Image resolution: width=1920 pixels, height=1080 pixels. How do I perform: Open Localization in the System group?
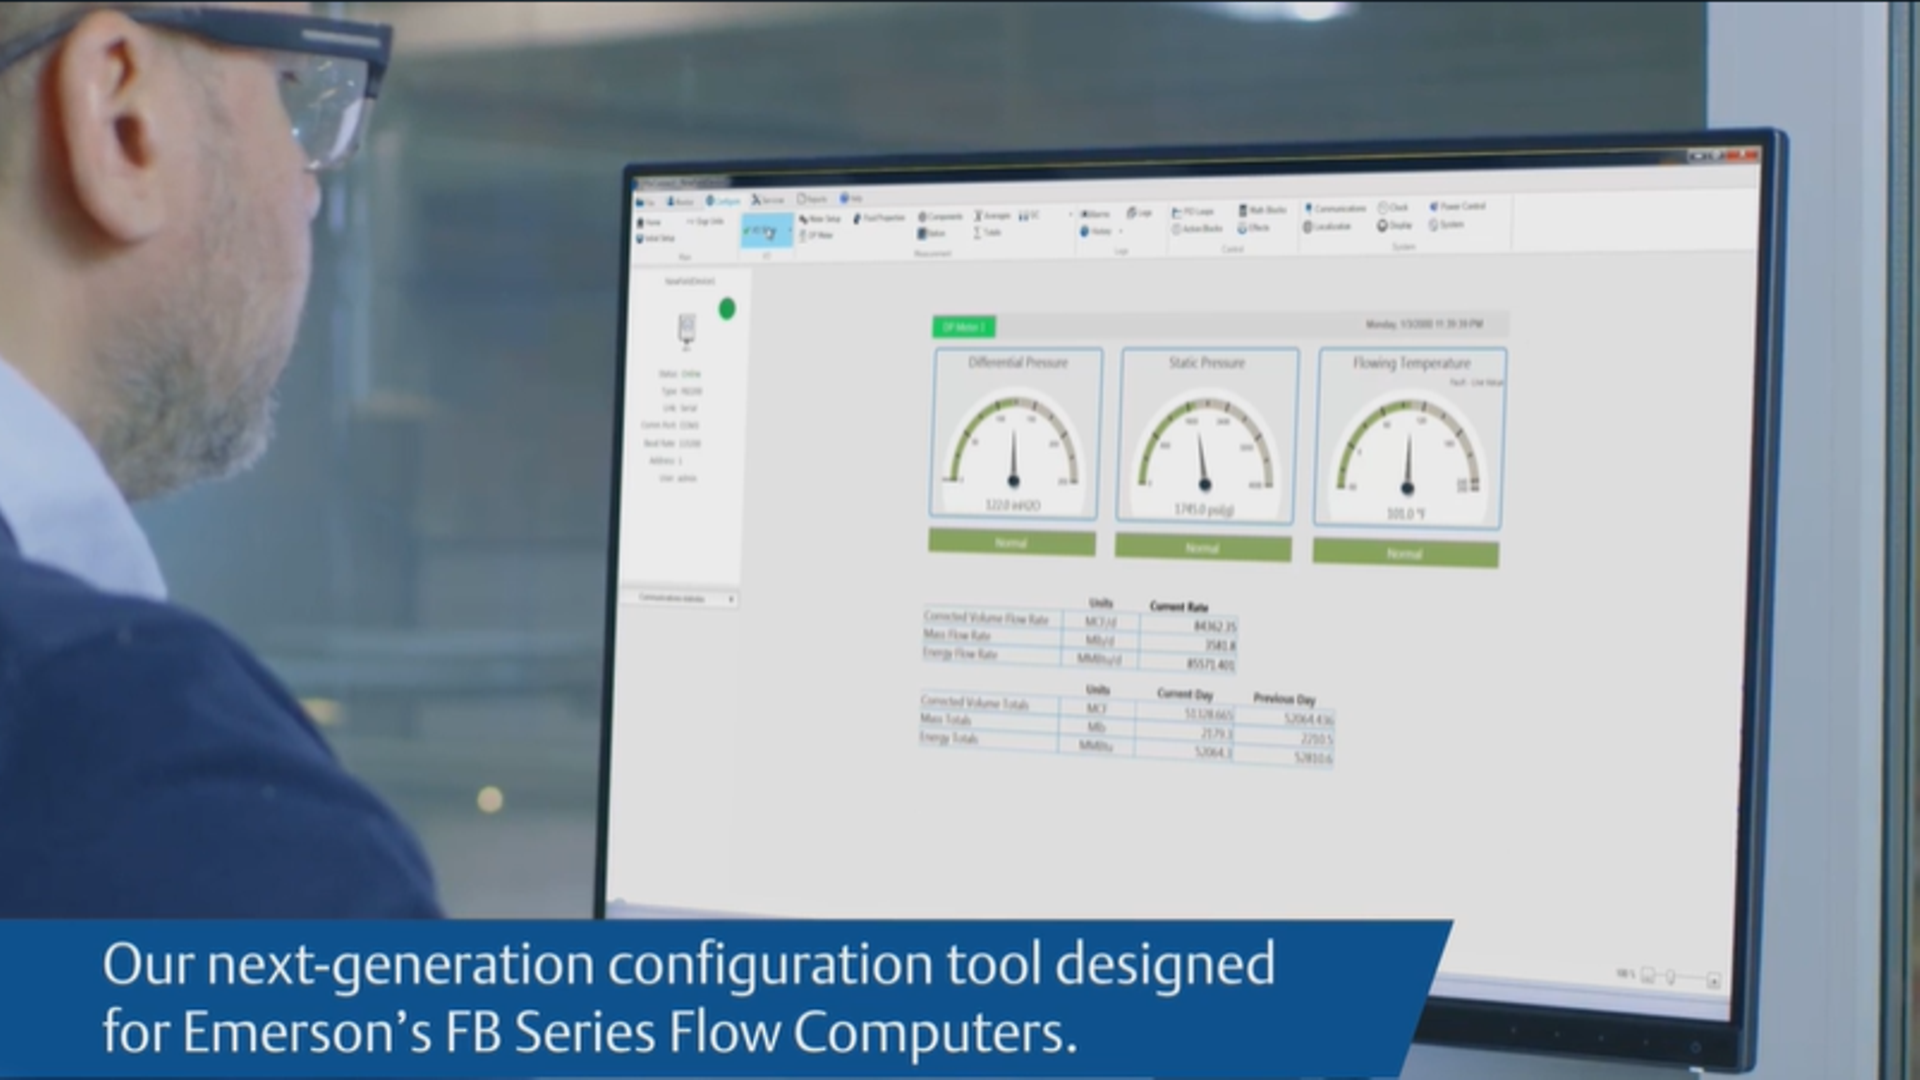coord(1328,226)
